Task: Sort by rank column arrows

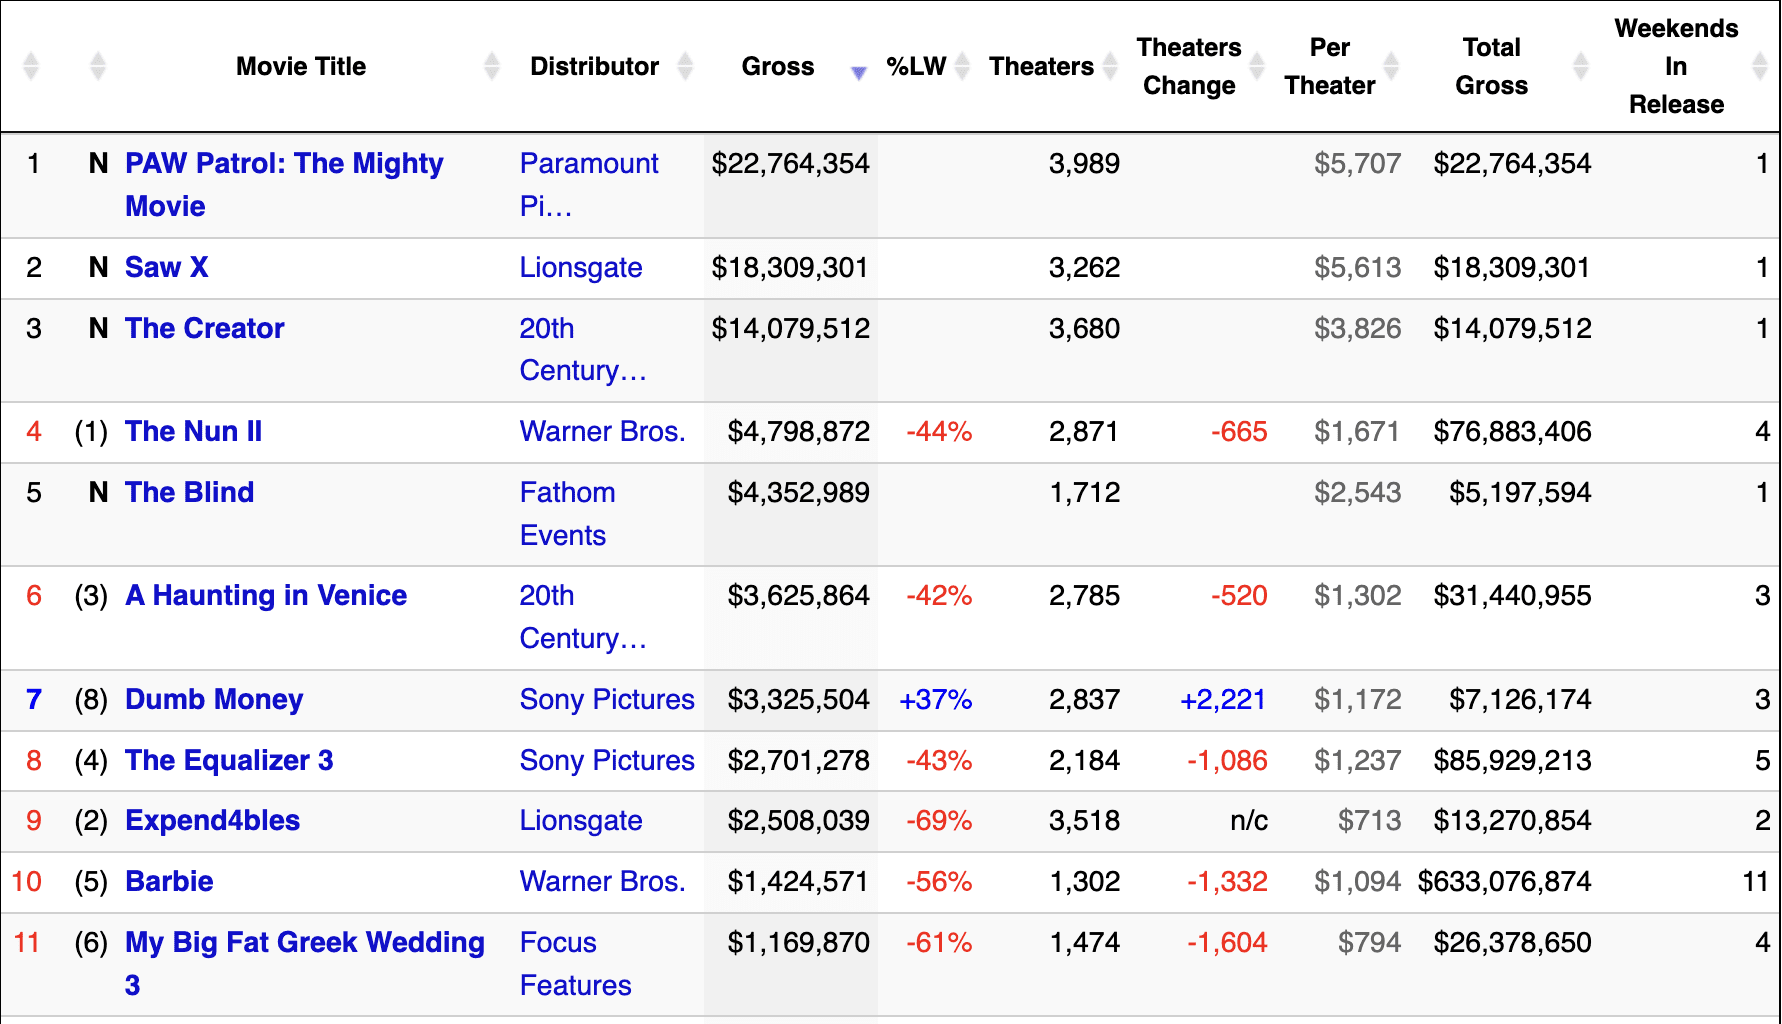Action: point(31,66)
